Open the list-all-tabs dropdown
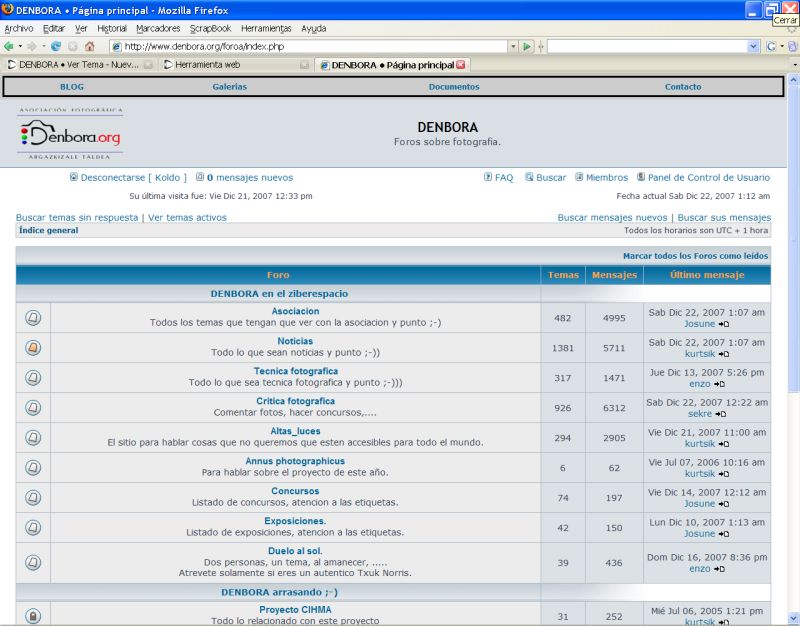 tap(795, 65)
